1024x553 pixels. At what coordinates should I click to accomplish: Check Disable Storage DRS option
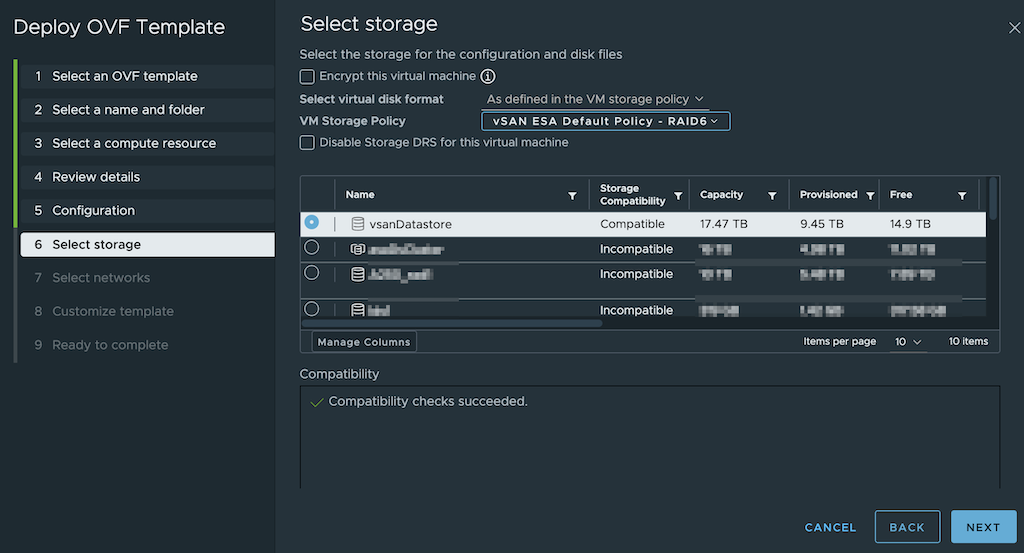pyautogui.click(x=308, y=143)
